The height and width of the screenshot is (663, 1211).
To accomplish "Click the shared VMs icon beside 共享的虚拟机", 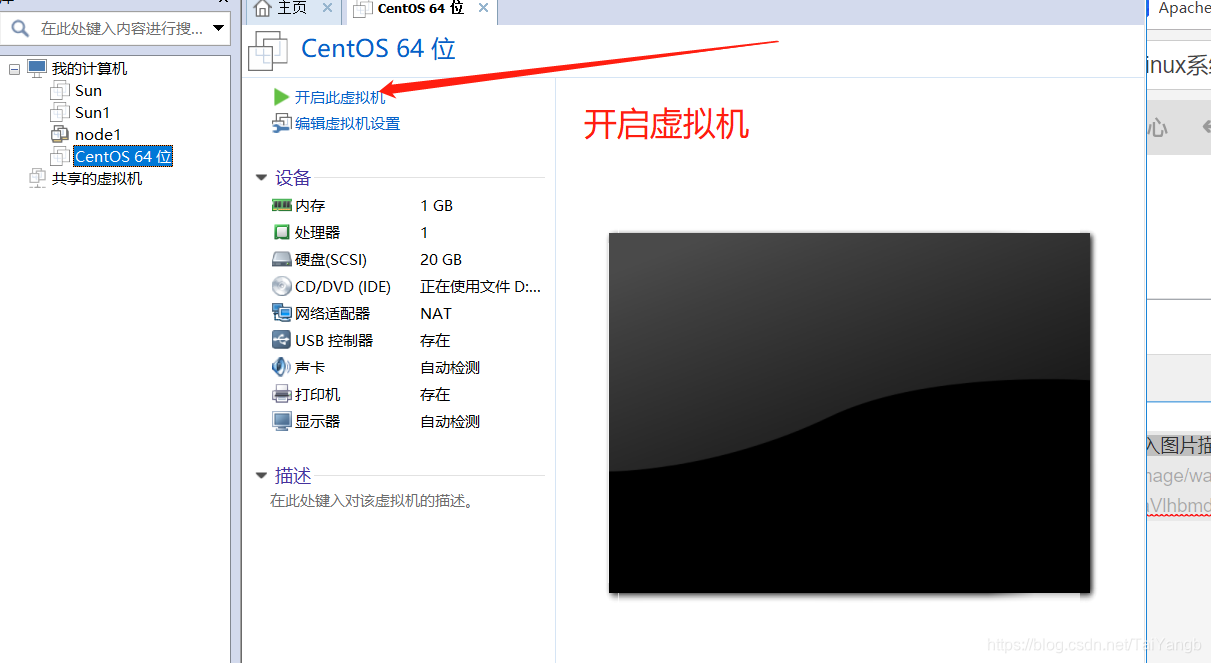I will pyautogui.click(x=37, y=178).
